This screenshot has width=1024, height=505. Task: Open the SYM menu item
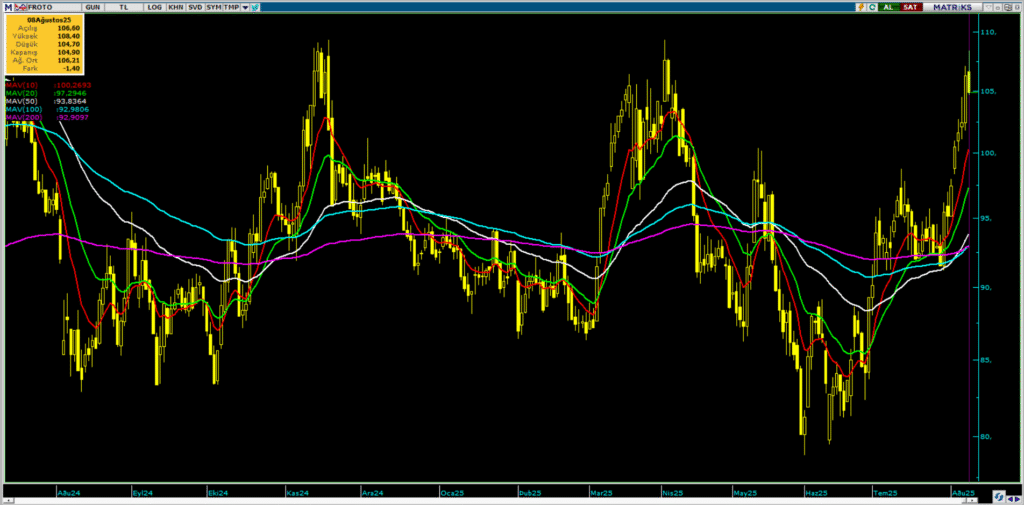pyautogui.click(x=214, y=7)
